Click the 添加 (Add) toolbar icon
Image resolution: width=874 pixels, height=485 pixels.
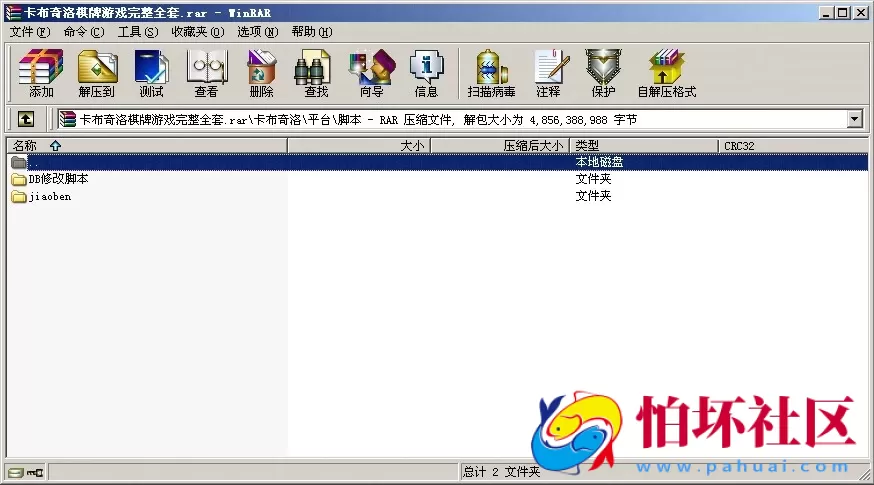tap(41, 73)
